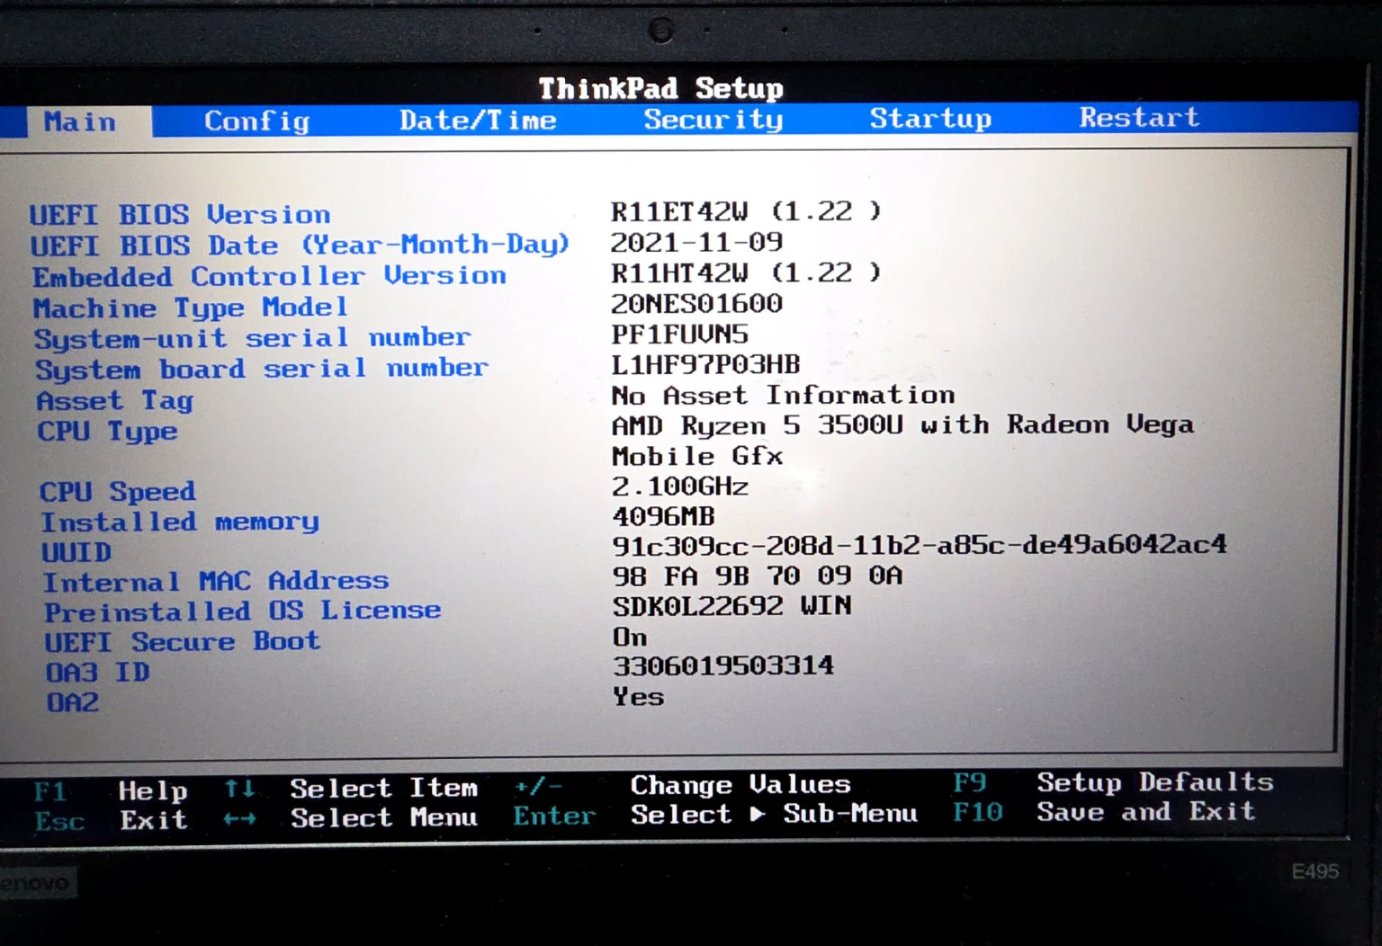The height and width of the screenshot is (946, 1382).
Task: Select the OA3 ID label
Action: click(98, 672)
